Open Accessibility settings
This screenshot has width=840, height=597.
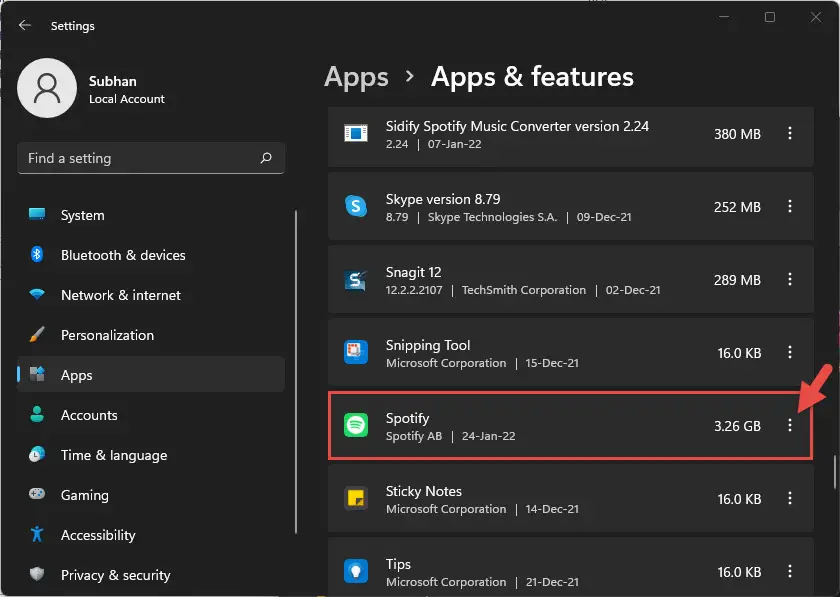coord(151,535)
